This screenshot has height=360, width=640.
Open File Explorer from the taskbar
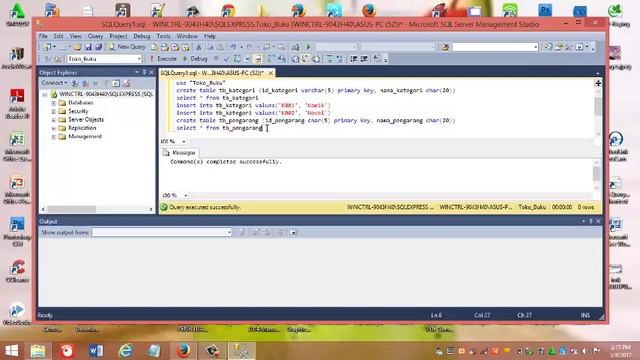coord(38,351)
